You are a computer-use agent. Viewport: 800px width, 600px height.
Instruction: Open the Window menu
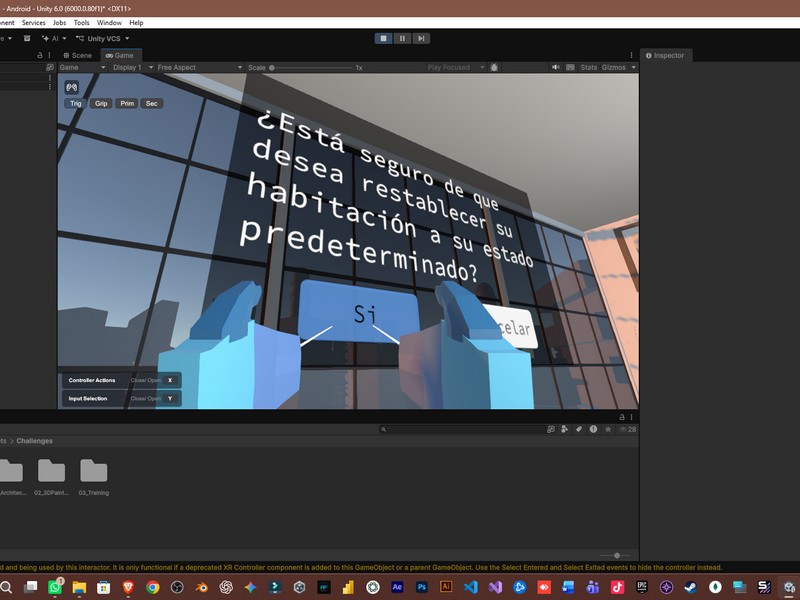pyautogui.click(x=109, y=22)
